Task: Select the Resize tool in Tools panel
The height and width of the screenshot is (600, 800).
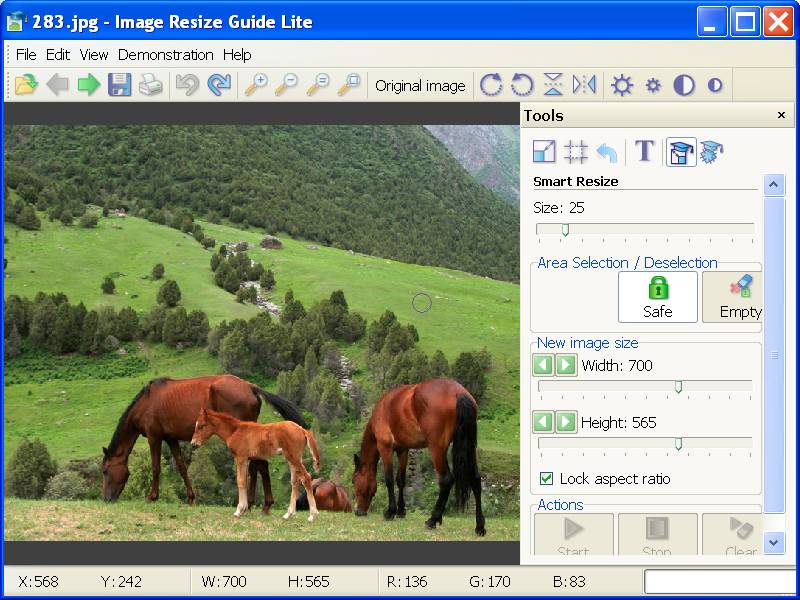Action: click(x=544, y=152)
